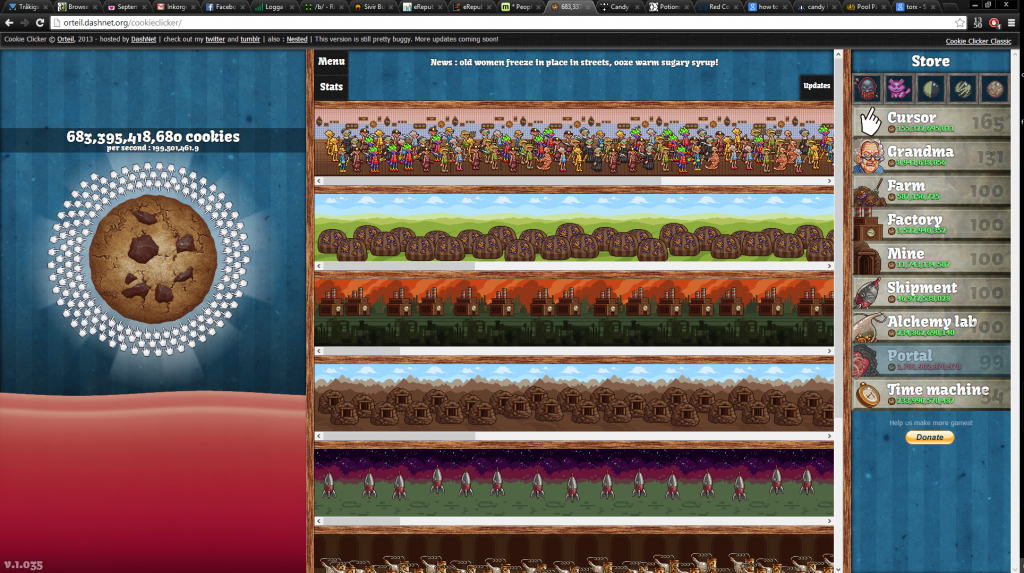The image size is (1024, 573).
Task: Purchase a Factory from the store
Action: point(931,223)
